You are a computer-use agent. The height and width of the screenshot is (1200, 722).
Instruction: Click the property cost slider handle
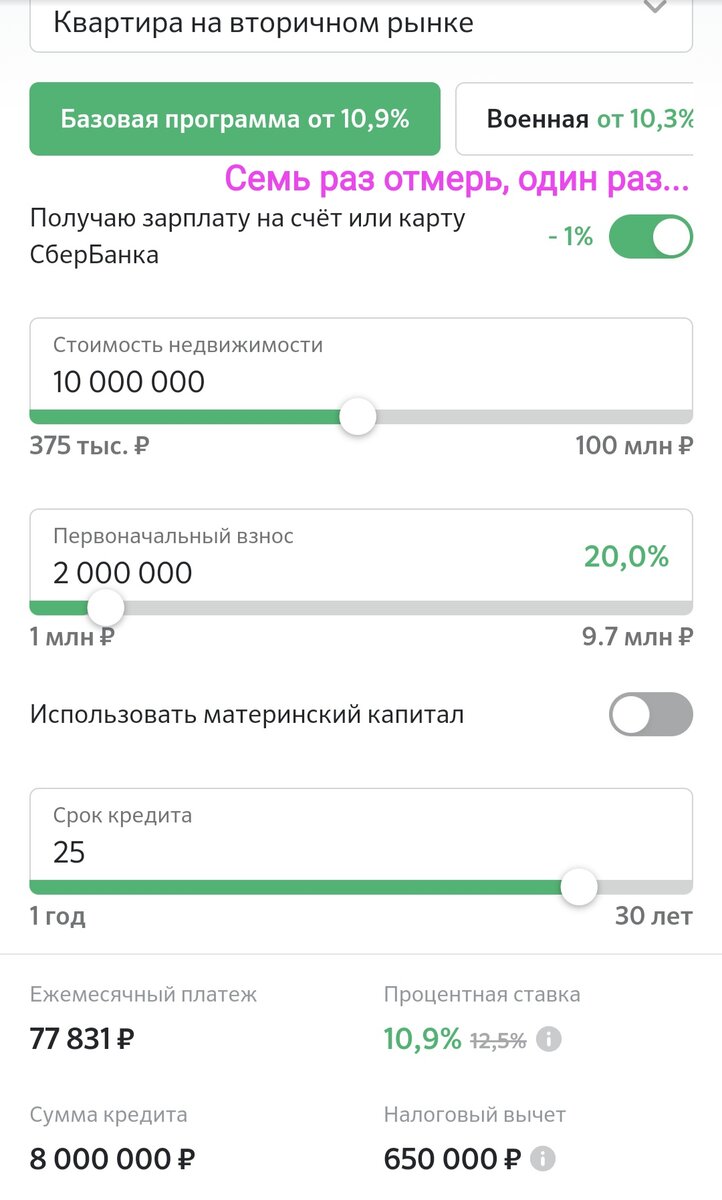(358, 416)
